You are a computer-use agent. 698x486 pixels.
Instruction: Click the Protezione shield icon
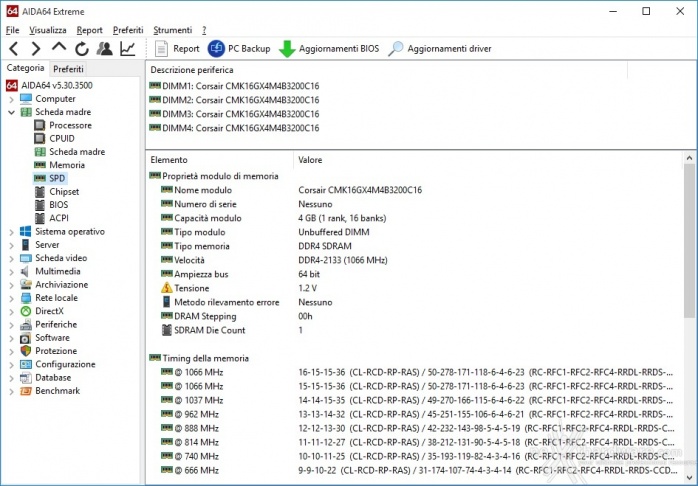coord(26,351)
